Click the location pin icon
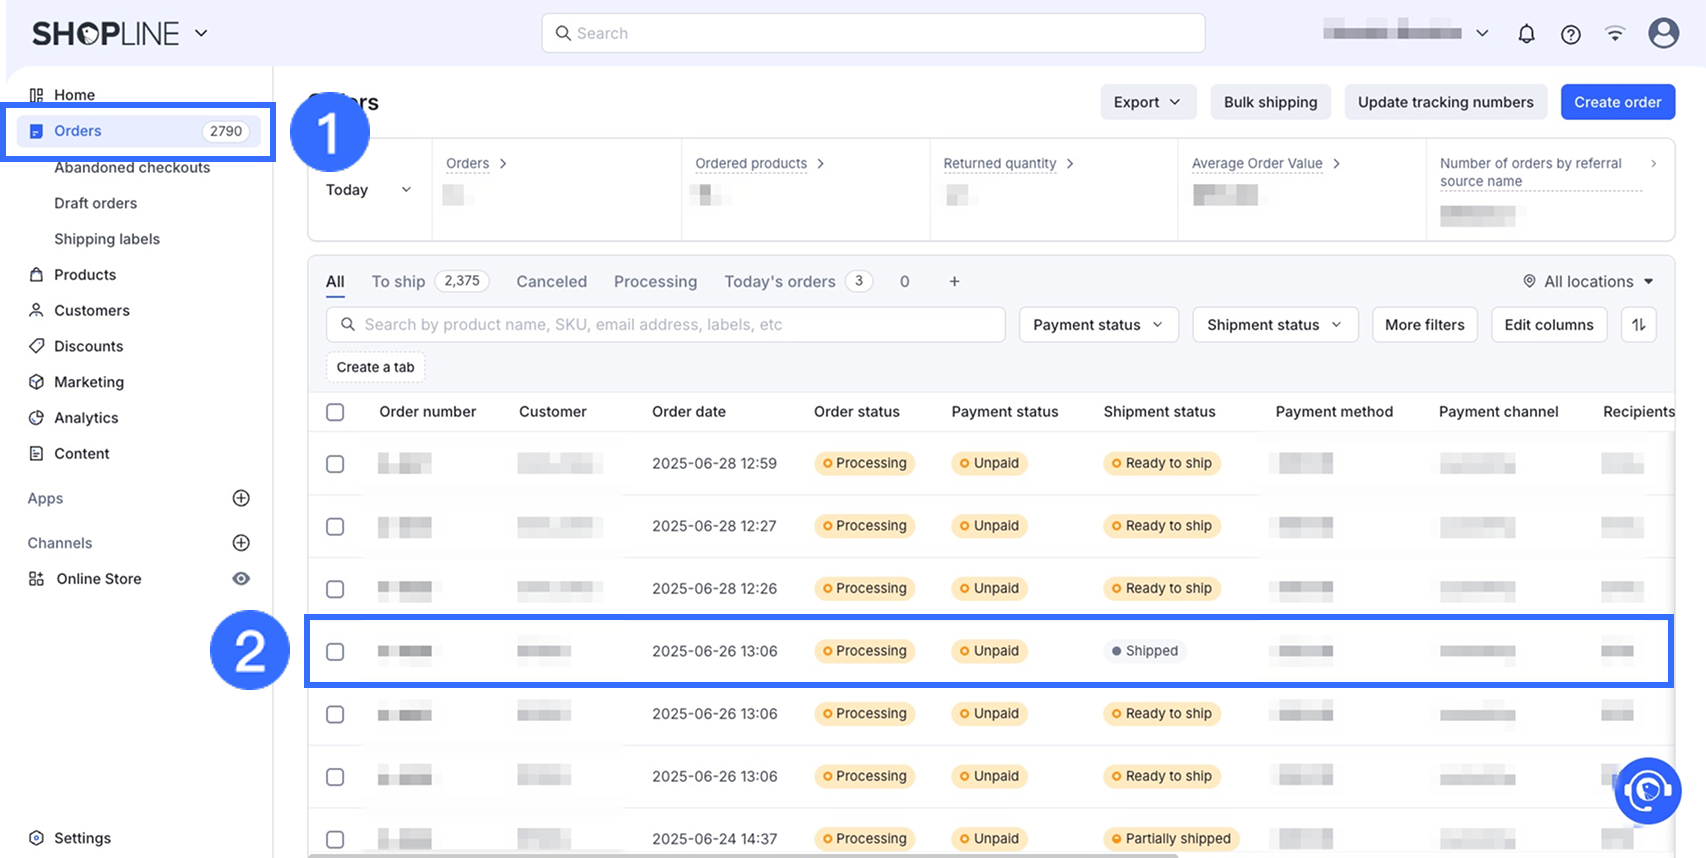 pos(1529,281)
